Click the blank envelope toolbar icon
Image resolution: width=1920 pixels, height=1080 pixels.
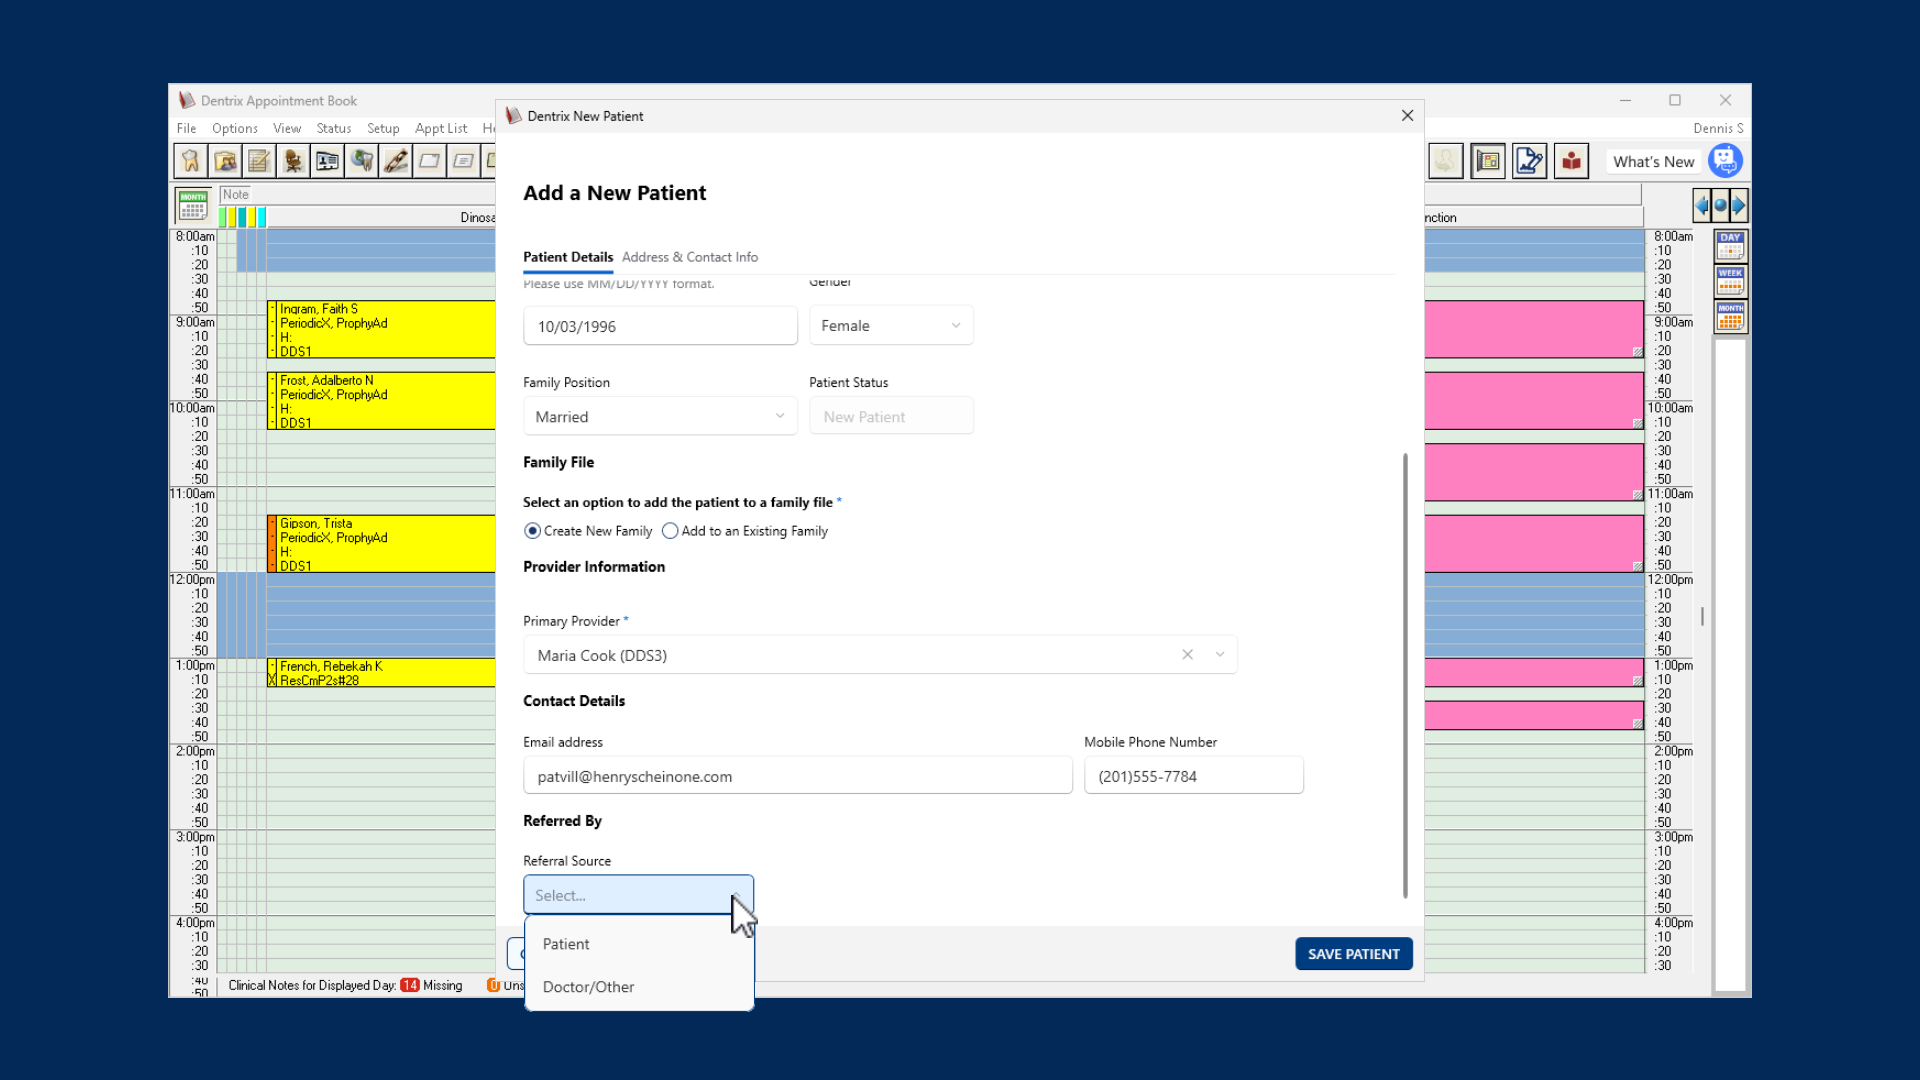click(429, 161)
